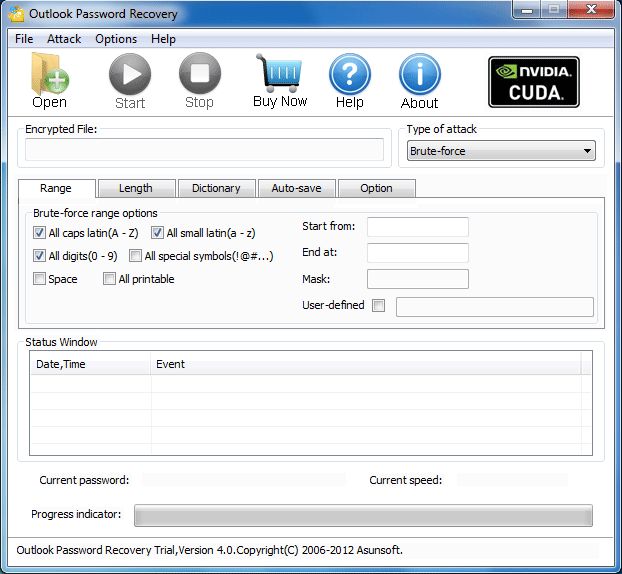Open the Attack menu
The height and width of the screenshot is (574, 622).
64,39
